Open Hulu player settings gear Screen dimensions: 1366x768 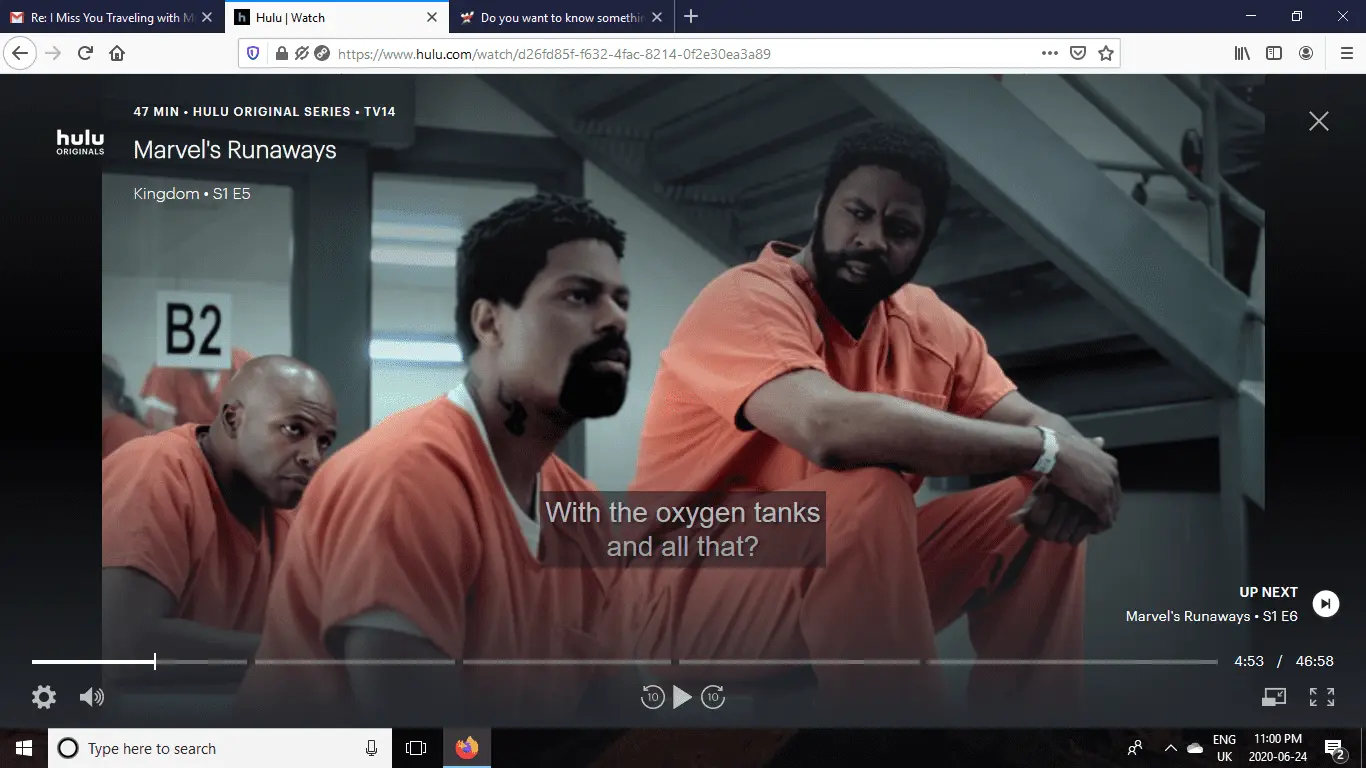[x=44, y=697]
